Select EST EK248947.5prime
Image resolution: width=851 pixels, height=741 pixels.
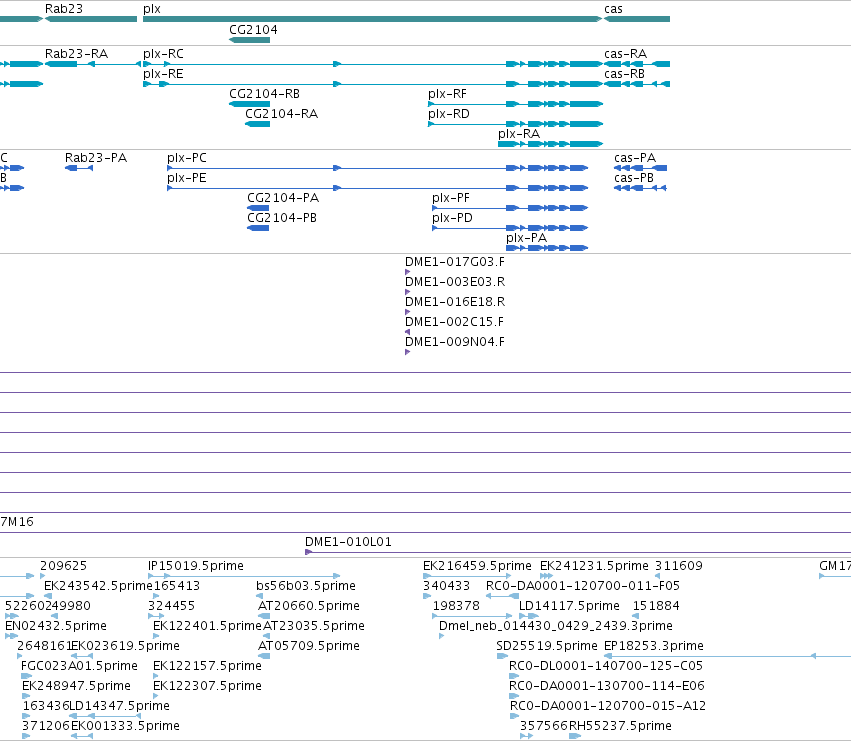26,696
